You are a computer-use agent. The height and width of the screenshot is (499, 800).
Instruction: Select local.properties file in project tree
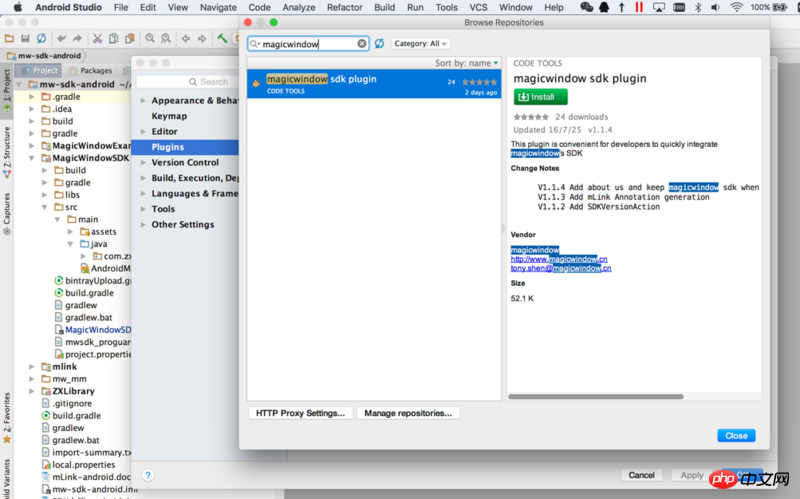pyautogui.click(x=79, y=465)
